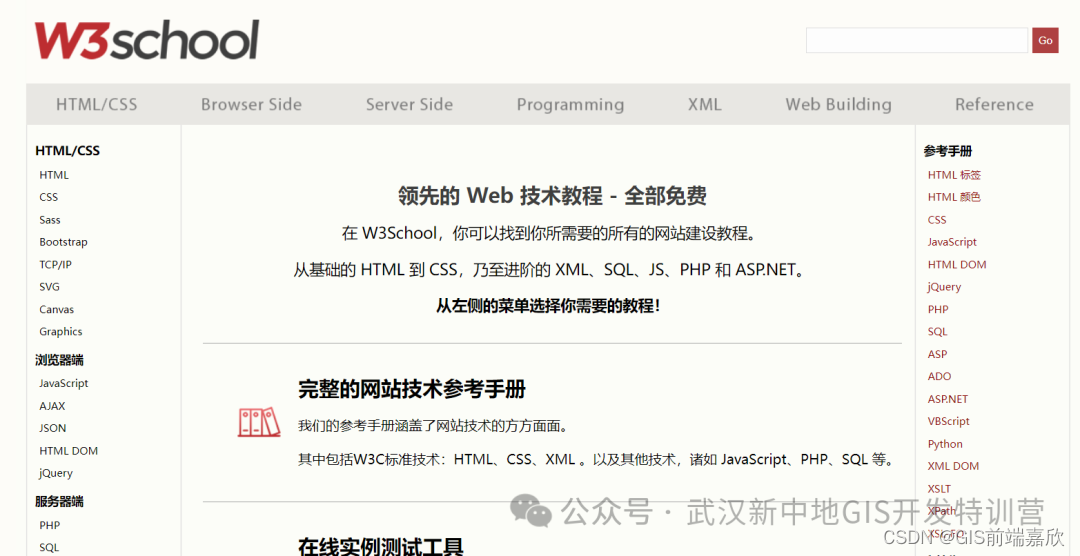Open HTML 颜色 reference link
The height and width of the screenshot is (556, 1080).
click(x=954, y=197)
